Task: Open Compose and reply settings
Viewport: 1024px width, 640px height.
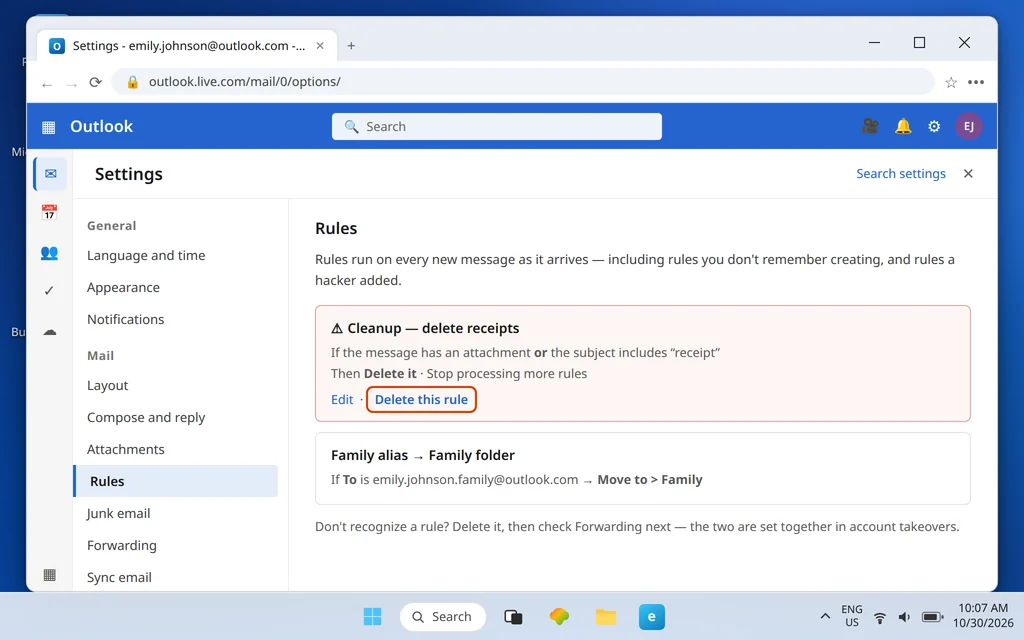Action: tap(146, 417)
